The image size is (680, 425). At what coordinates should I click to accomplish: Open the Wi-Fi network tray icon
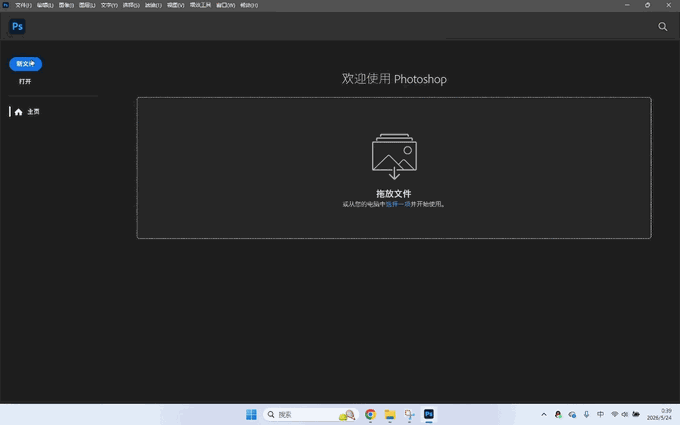click(615, 415)
